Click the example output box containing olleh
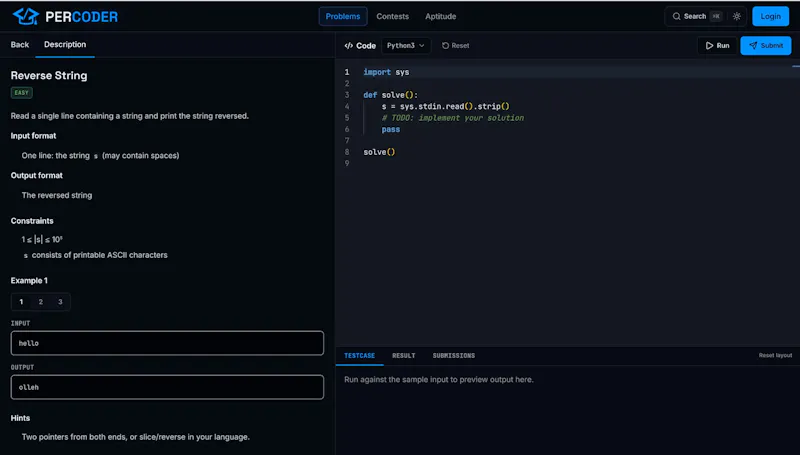 click(167, 387)
